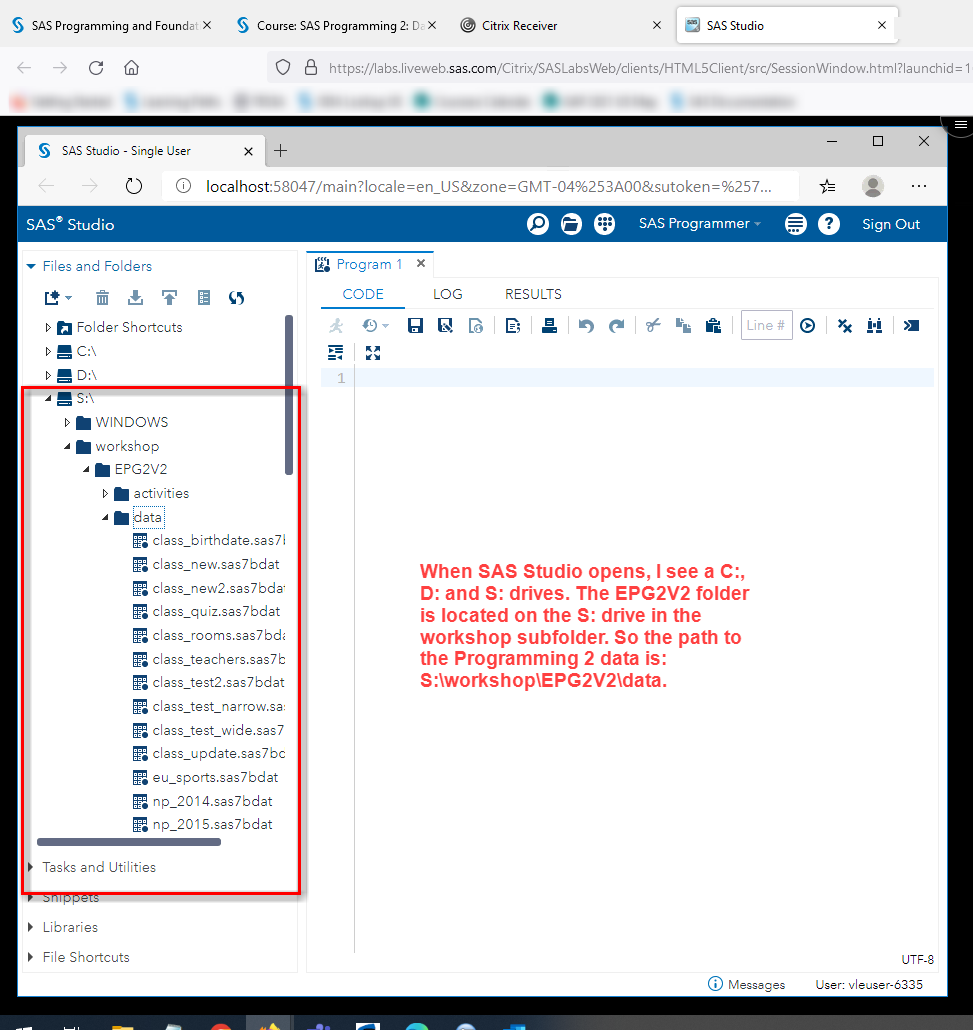Expand the activities folder
This screenshot has height=1030, width=973.
[105, 493]
